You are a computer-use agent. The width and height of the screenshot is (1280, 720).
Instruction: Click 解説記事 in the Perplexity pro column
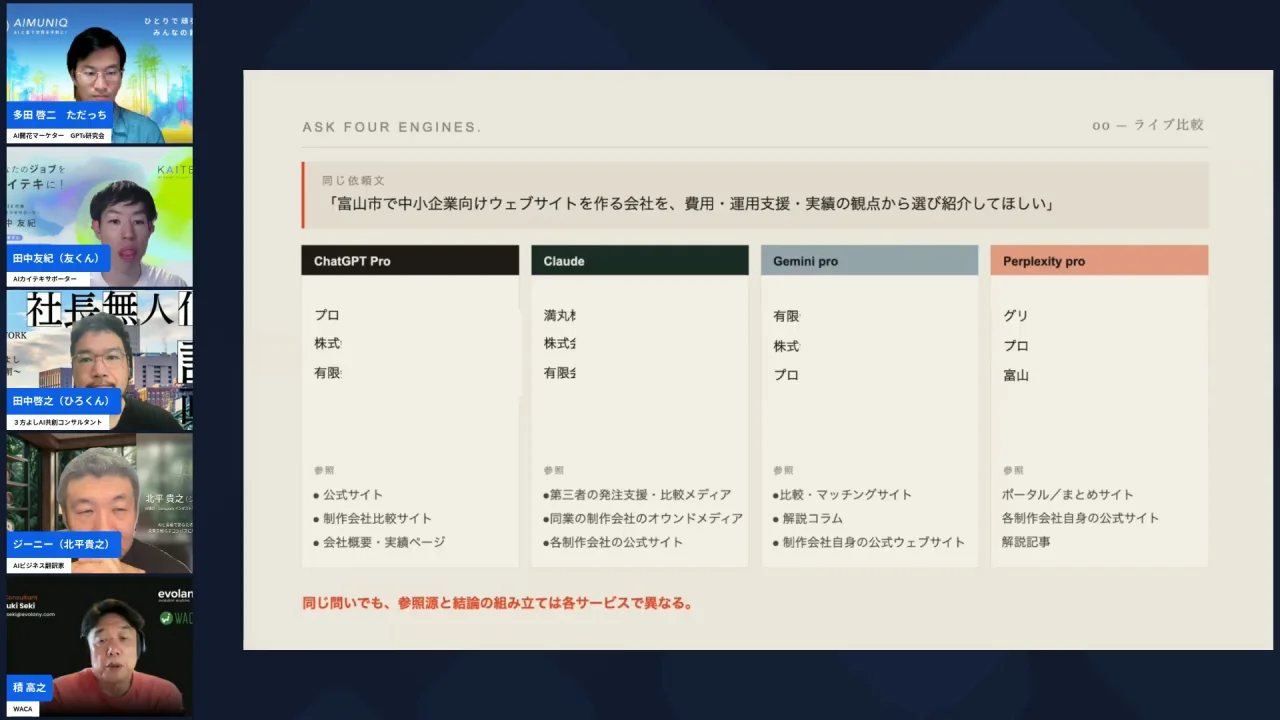click(1026, 542)
